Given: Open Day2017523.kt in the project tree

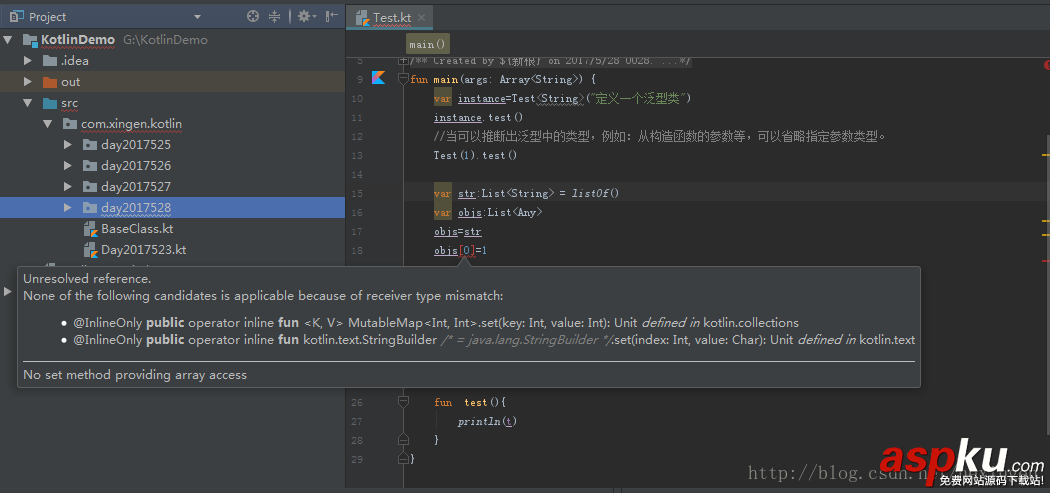Looking at the screenshot, I should 143,250.
